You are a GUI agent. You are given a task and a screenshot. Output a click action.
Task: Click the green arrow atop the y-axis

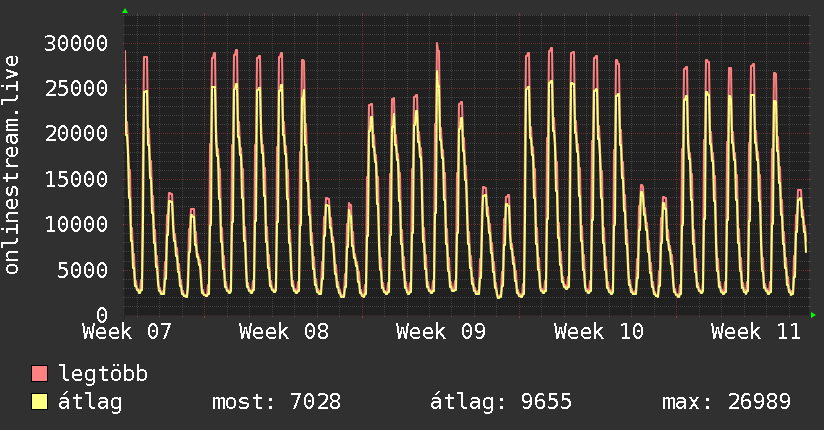point(125,11)
